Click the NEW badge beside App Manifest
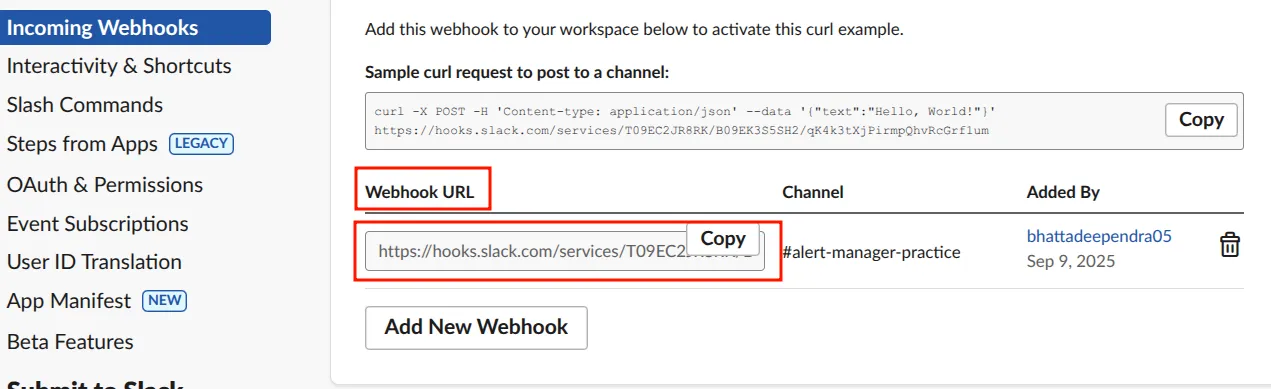 (165, 300)
